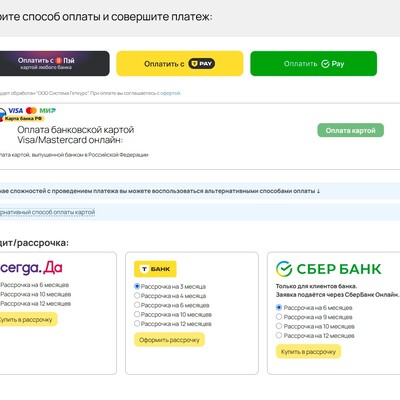Pay with T-Pay yellow button

coord(180,64)
